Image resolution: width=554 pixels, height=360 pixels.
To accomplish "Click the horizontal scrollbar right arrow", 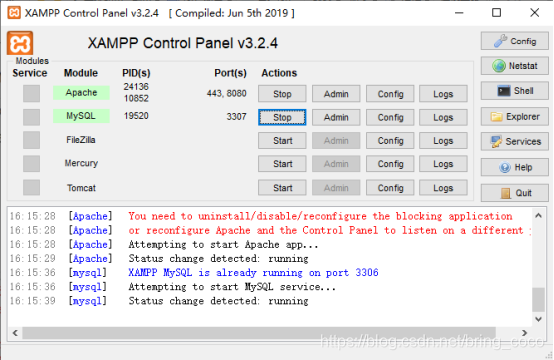I will (x=524, y=333).
